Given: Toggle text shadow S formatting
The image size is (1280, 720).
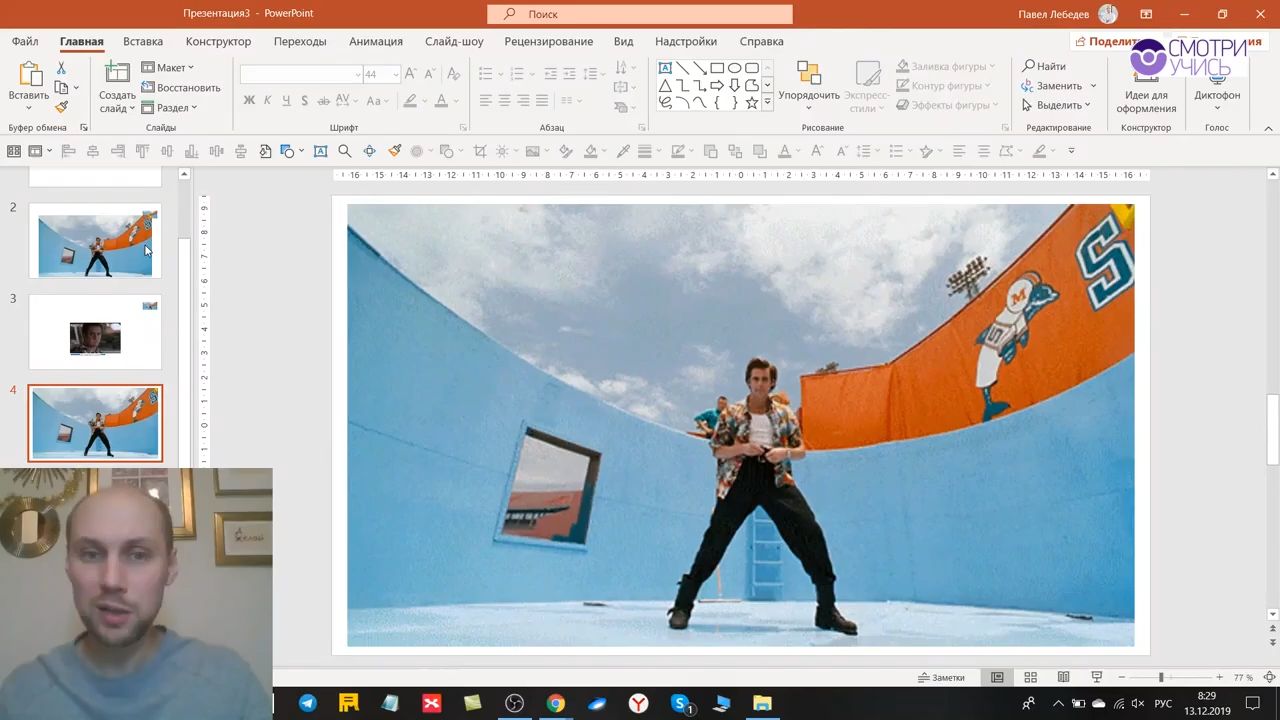Looking at the screenshot, I should pyautogui.click(x=304, y=101).
